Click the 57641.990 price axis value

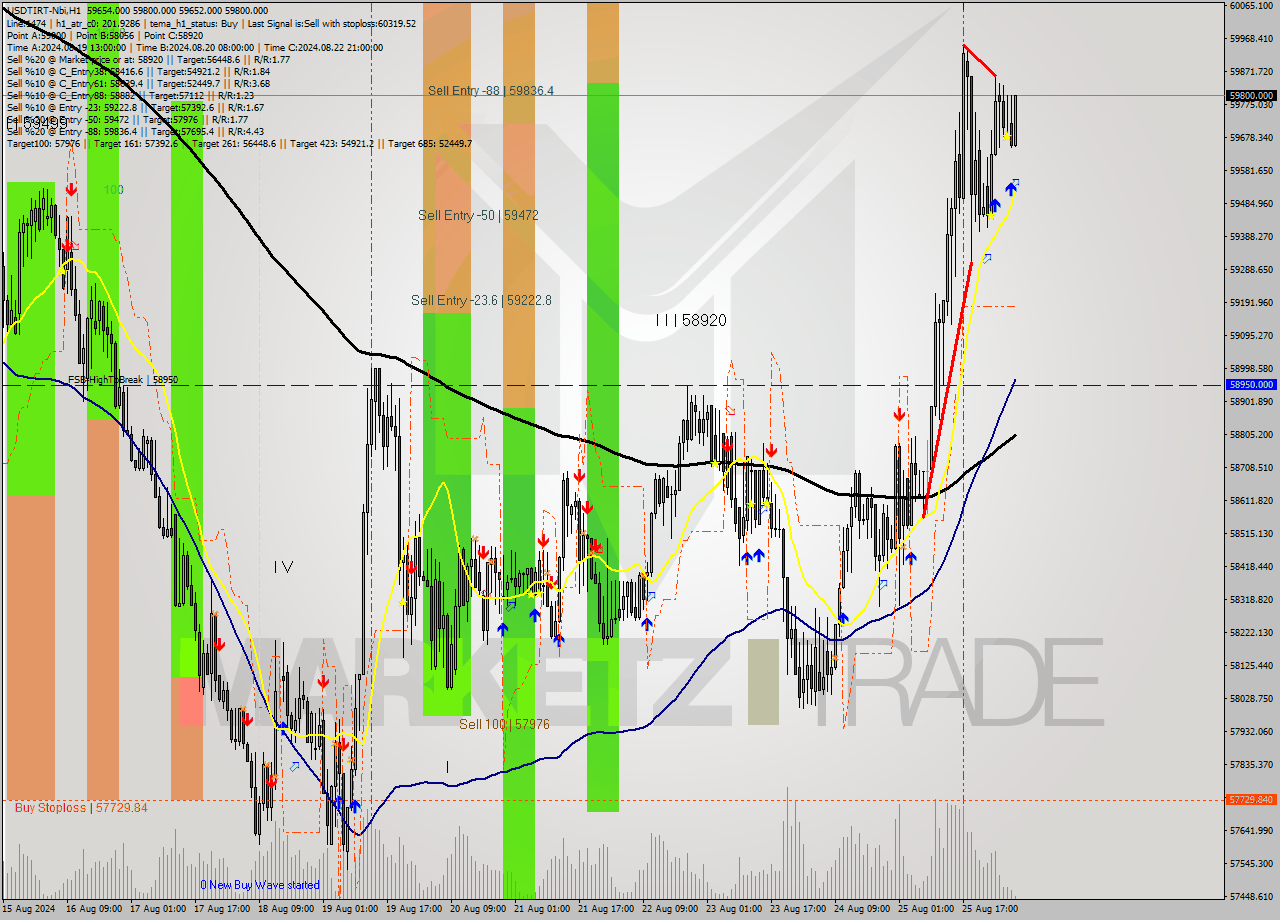tap(1251, 831)
